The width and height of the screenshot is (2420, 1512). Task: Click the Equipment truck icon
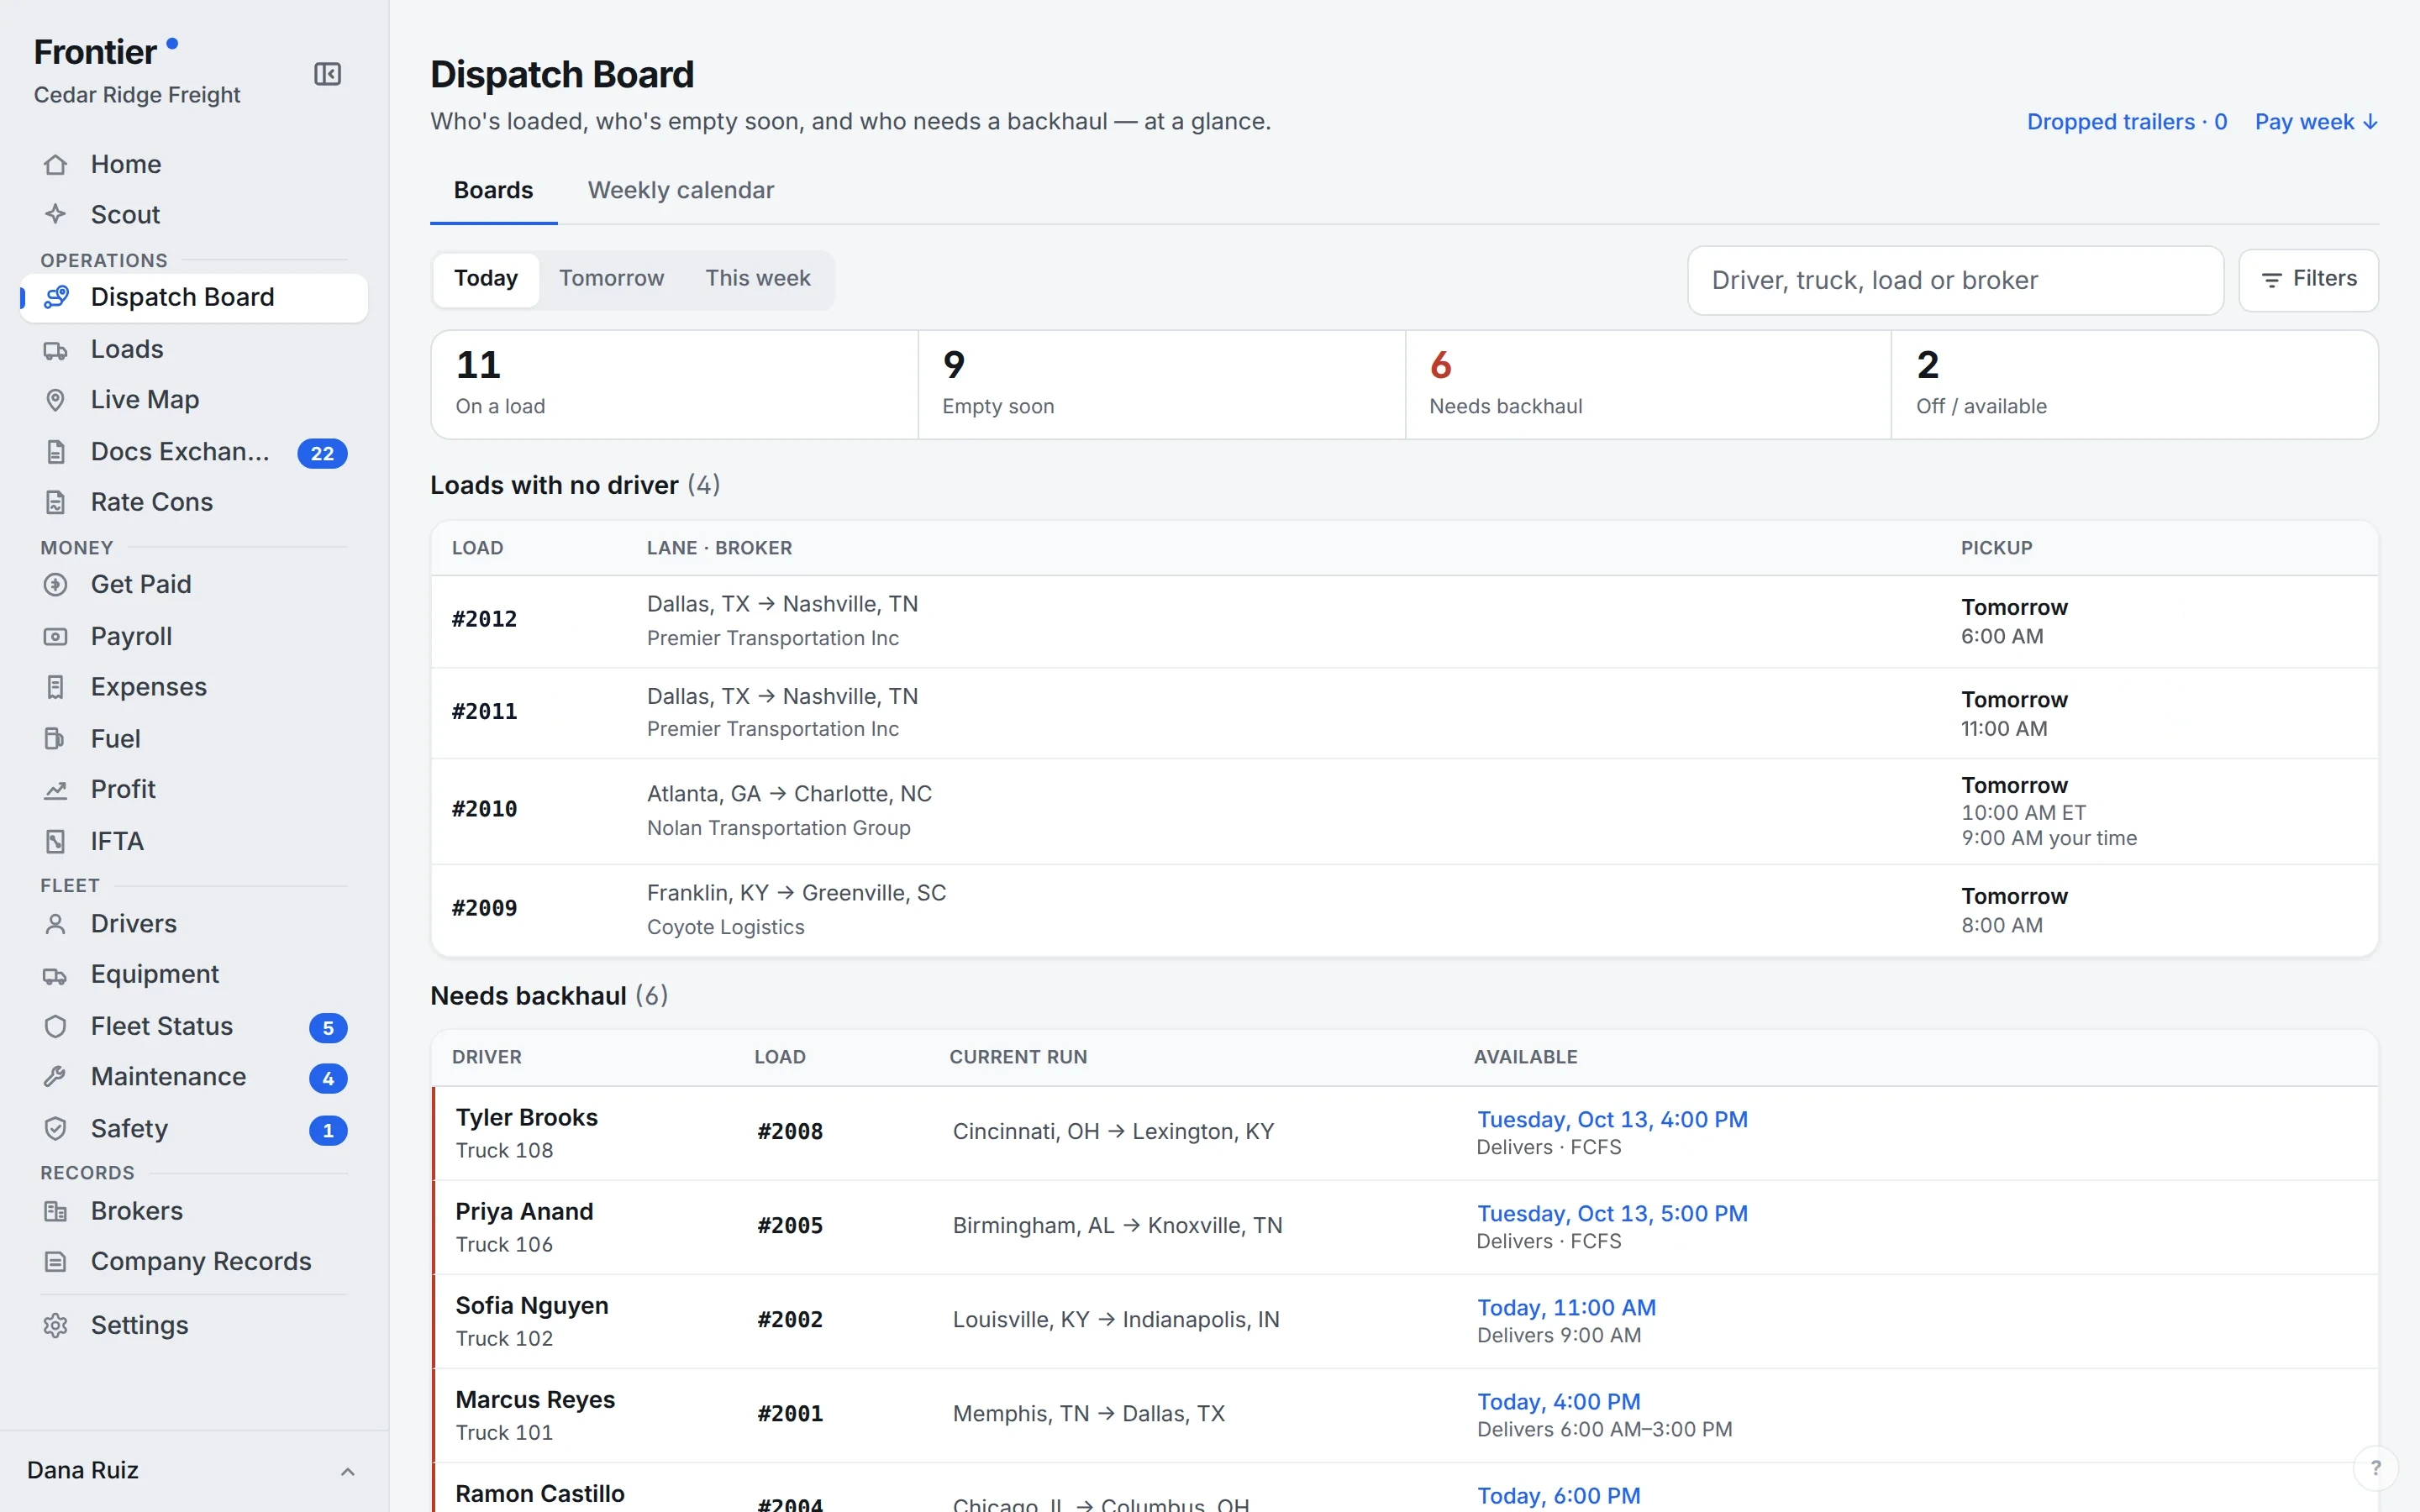tap(56, 975)
